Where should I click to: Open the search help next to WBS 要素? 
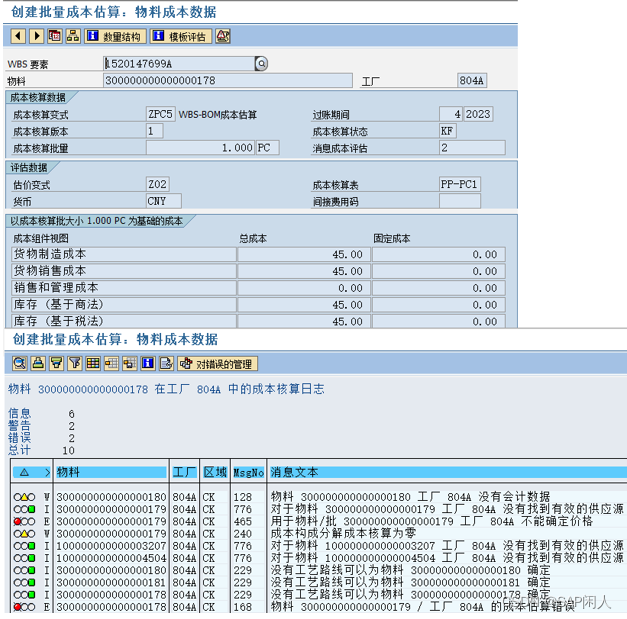pyautogui.click(x=262, y=64)
